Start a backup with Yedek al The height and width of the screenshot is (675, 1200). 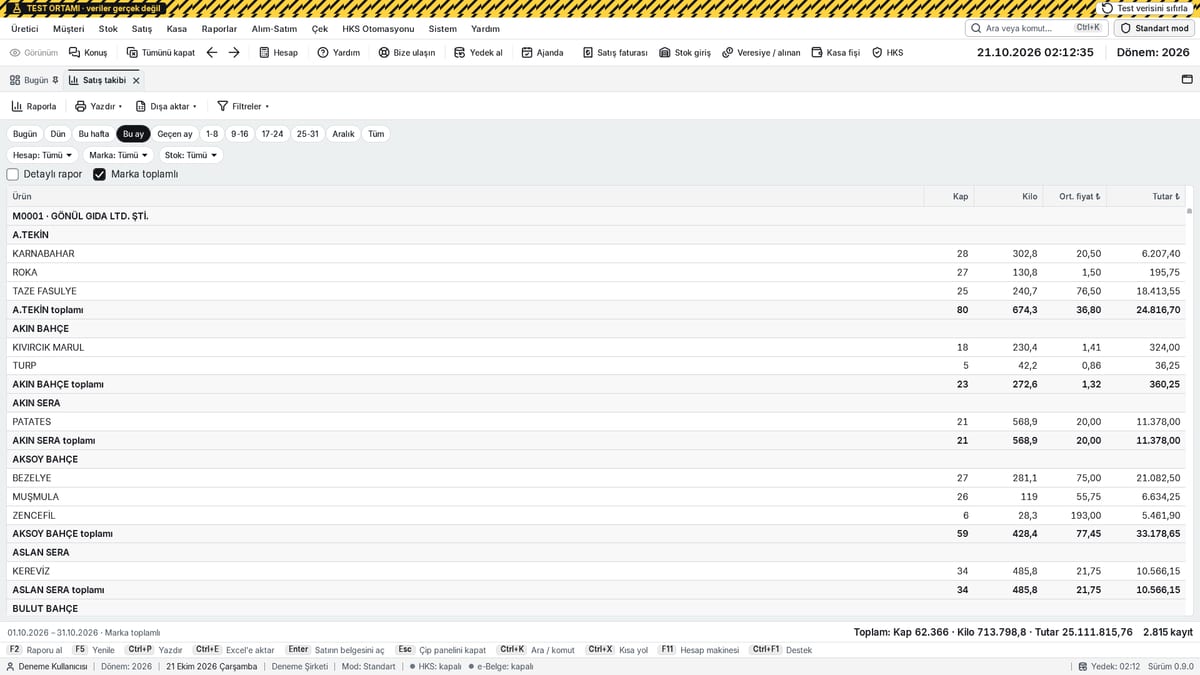[x=478, y=52]
